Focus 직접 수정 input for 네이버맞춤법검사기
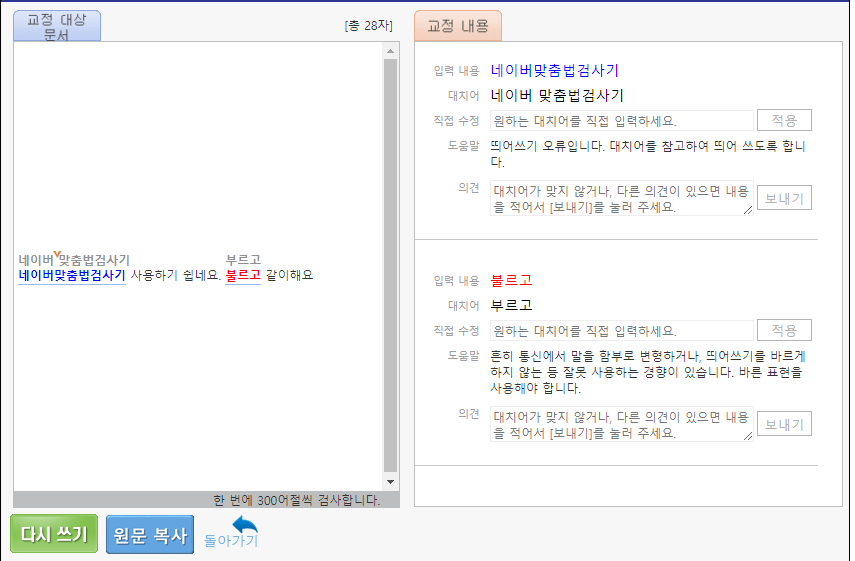The image size is (855, 561). tap(622, 120)
